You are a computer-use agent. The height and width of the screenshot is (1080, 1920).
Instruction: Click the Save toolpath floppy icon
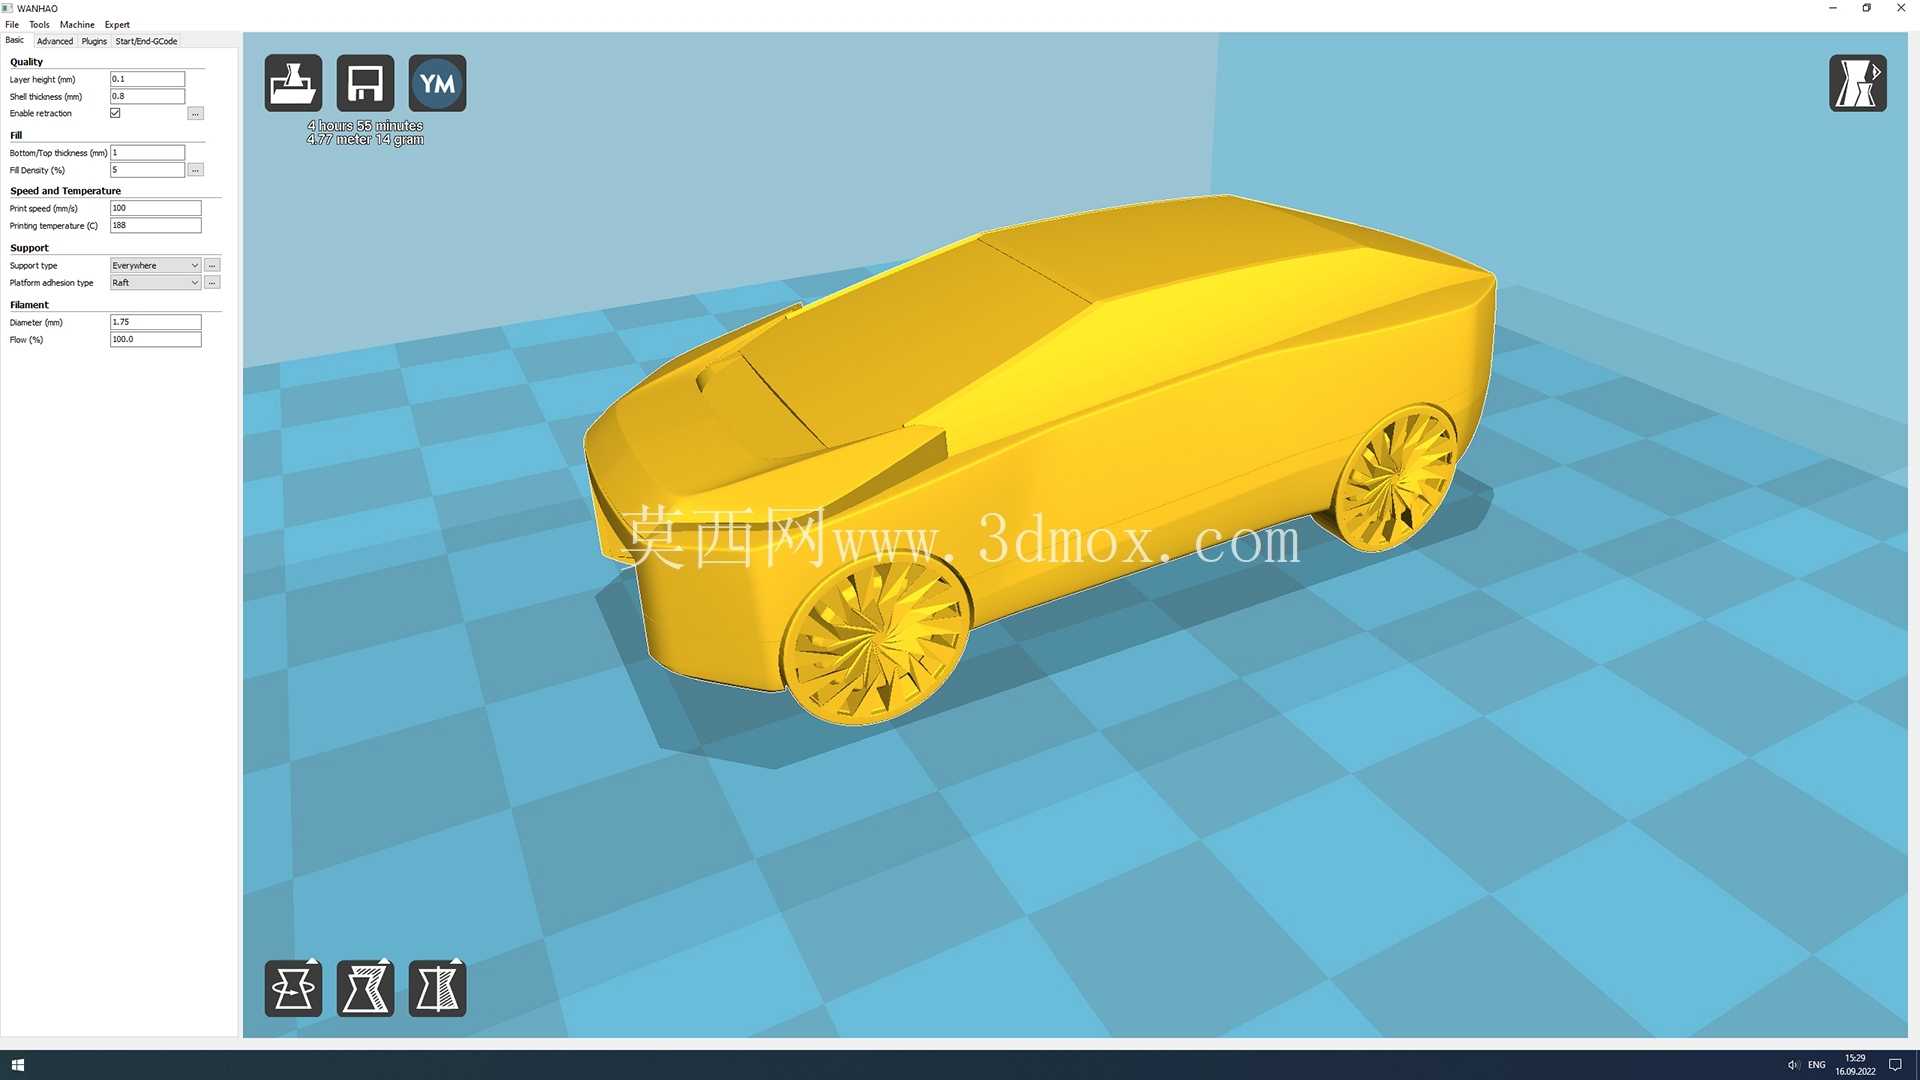pos(365,83)
